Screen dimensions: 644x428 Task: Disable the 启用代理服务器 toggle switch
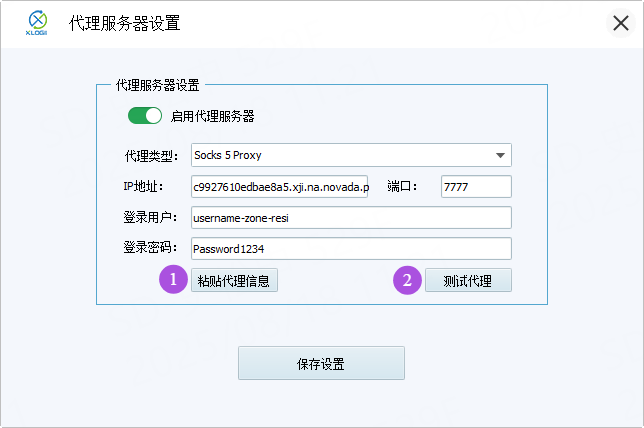coord(145,116)
